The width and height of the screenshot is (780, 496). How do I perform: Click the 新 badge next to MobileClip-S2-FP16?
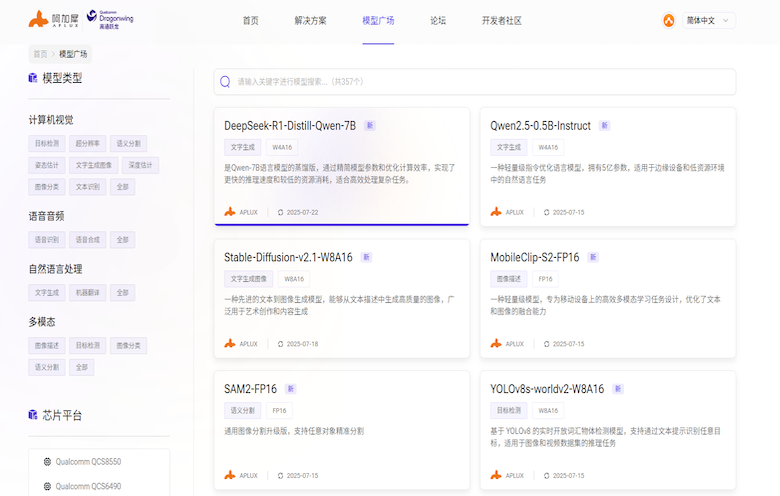click(593, 257)
